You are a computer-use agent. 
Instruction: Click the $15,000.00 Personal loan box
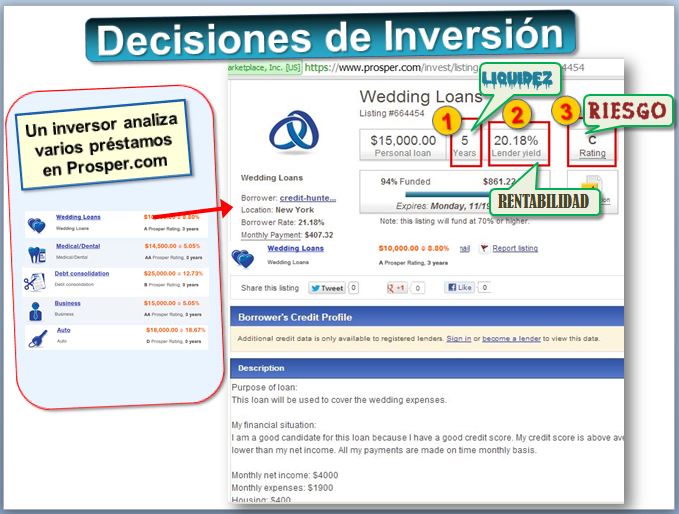(x=403, y=145)
